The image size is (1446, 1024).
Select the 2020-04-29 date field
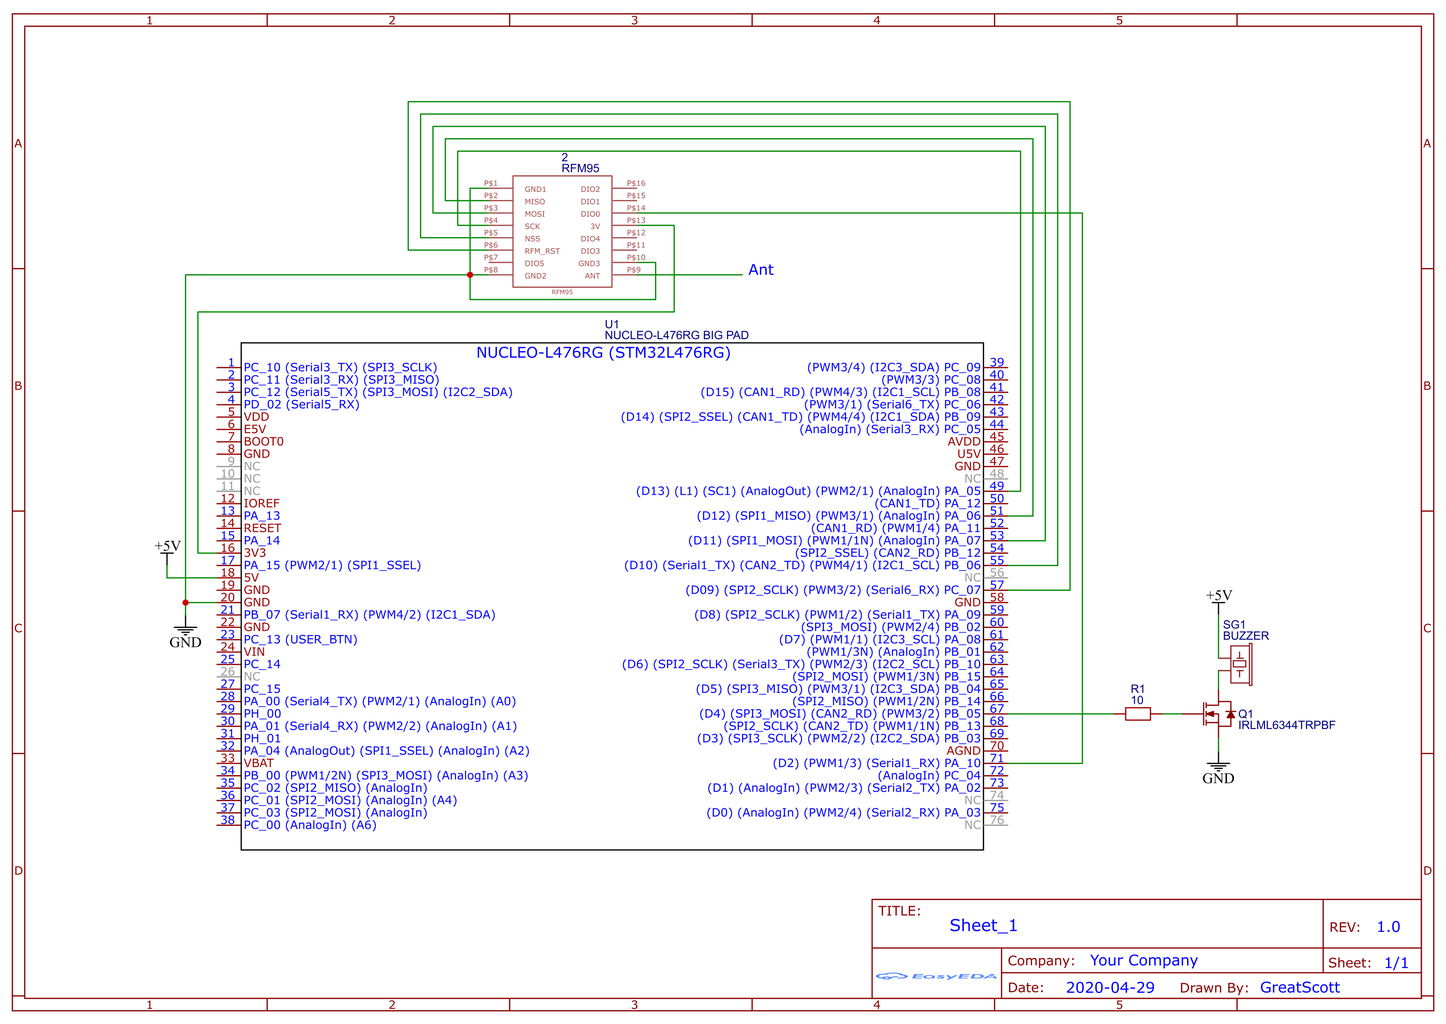tap(1110, 988)
